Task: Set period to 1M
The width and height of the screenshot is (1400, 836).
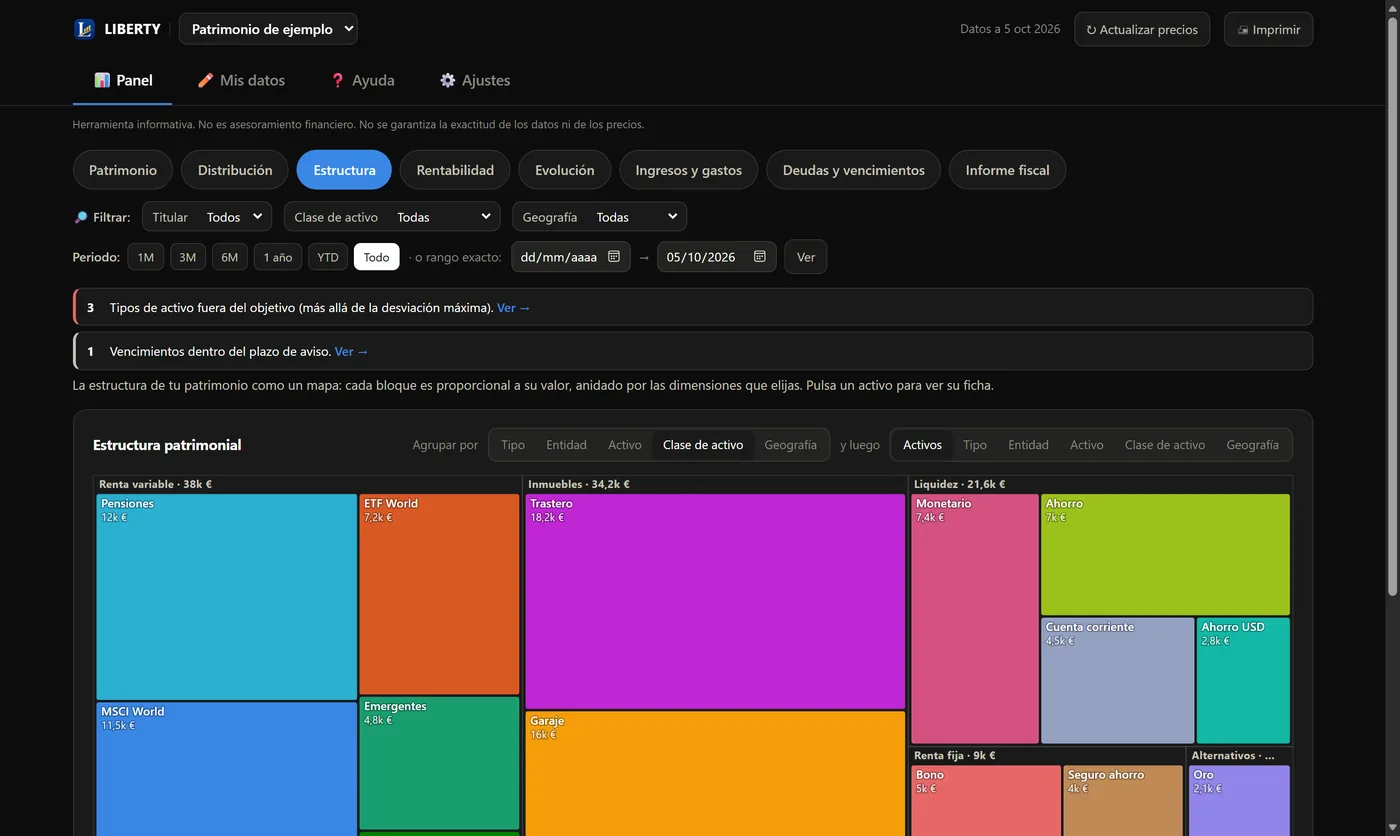Action: point(146,257)
